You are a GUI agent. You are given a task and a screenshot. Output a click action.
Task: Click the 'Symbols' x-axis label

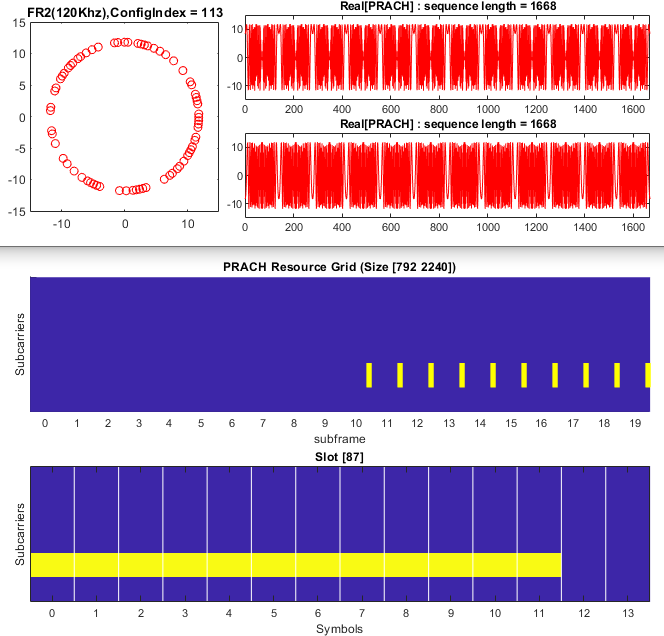[341, 629]
